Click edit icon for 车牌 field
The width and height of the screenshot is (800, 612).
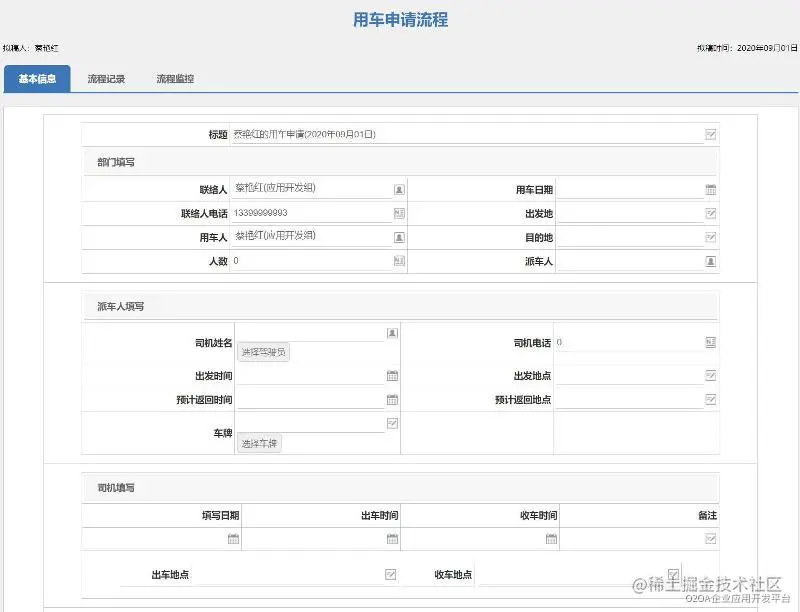392,423
